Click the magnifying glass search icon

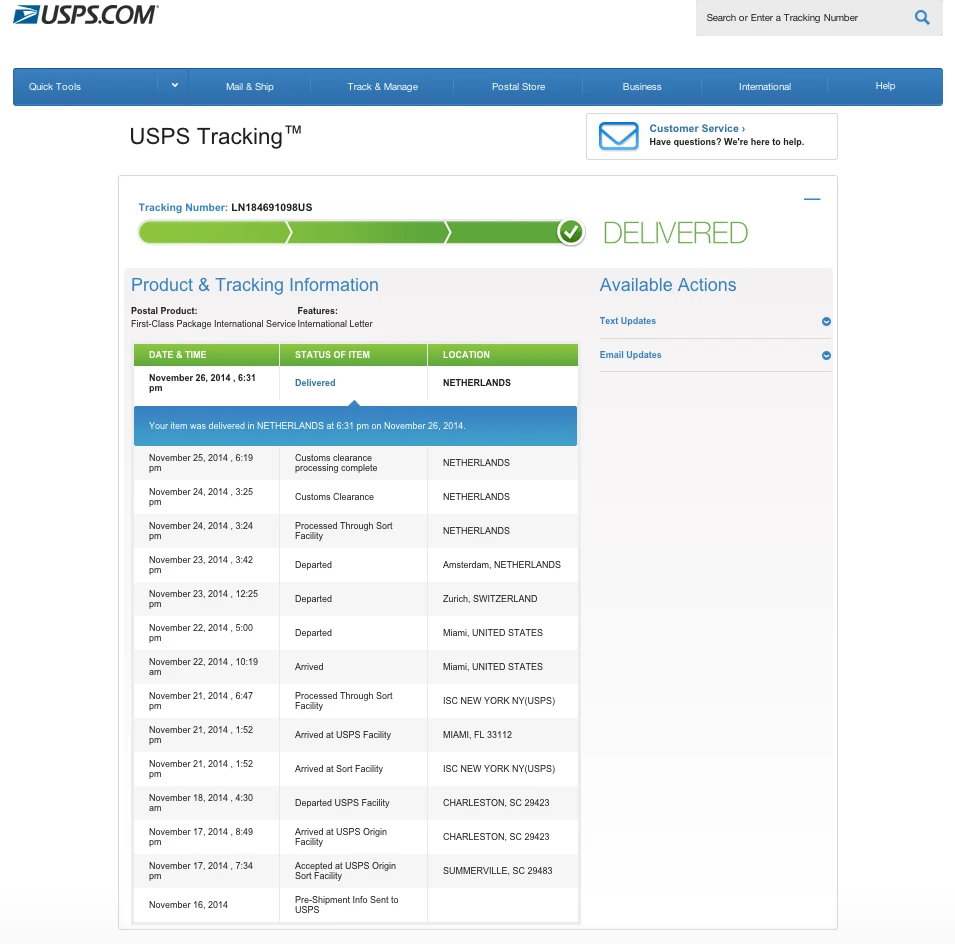point(922,18)
